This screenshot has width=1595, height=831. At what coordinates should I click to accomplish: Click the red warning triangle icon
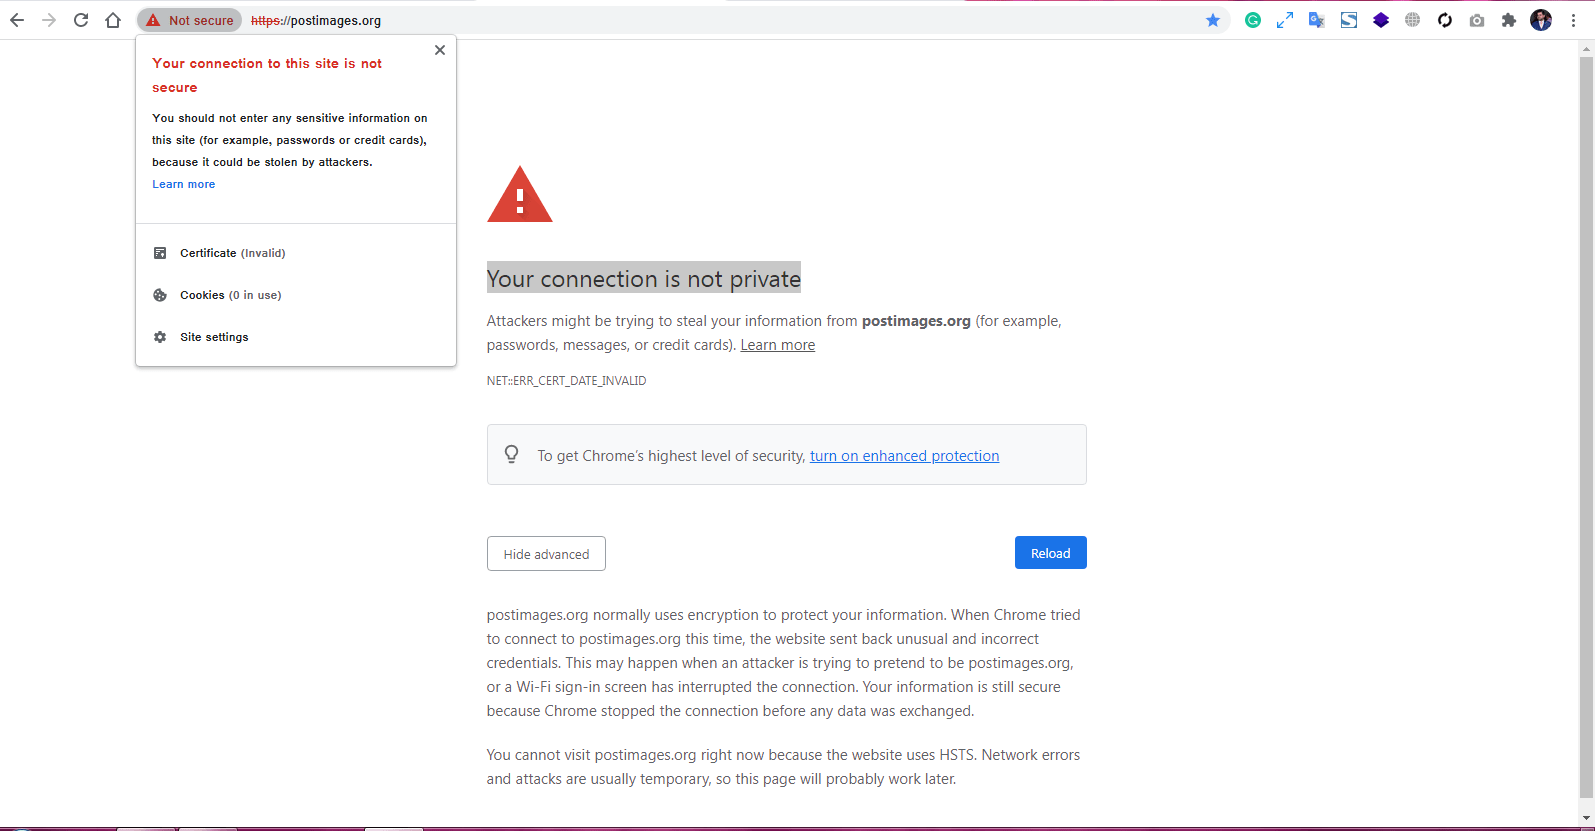pos(519,194)
